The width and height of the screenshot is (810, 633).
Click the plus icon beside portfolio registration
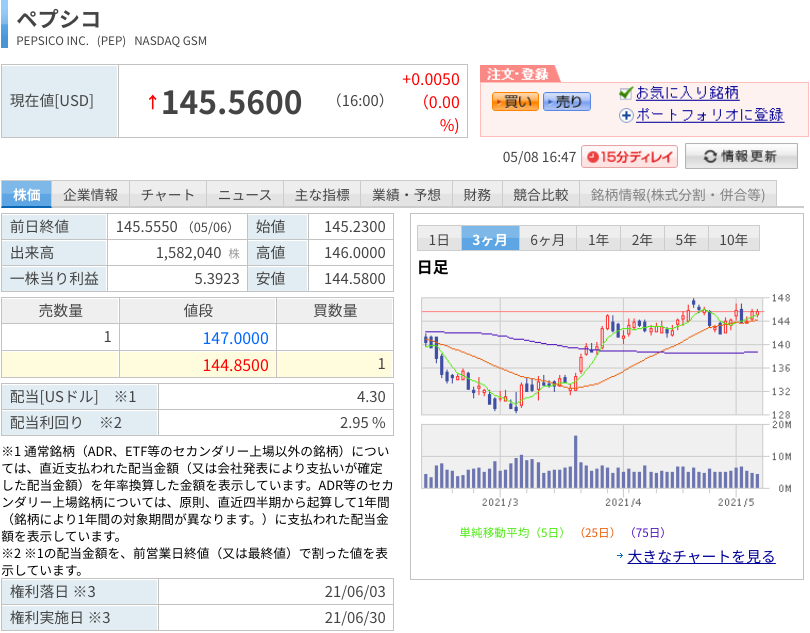coord(626,115)
